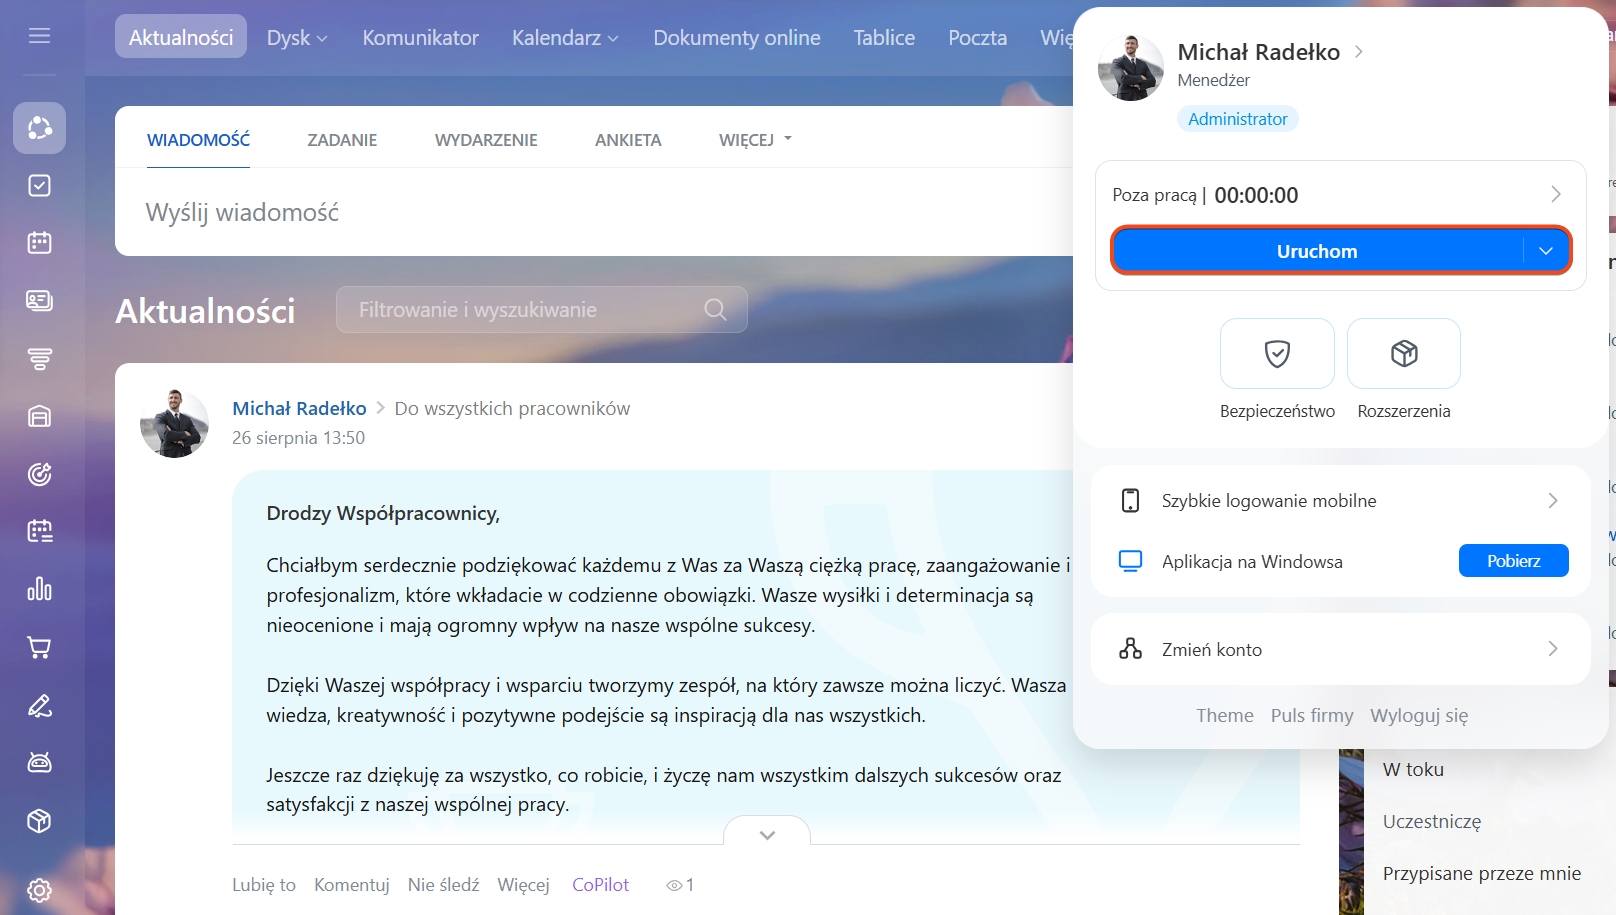The height and width of the screenshot is (915, 1616).
Task: Open the Rozszerzenia cube icon tile
Action: (1403, 353)
